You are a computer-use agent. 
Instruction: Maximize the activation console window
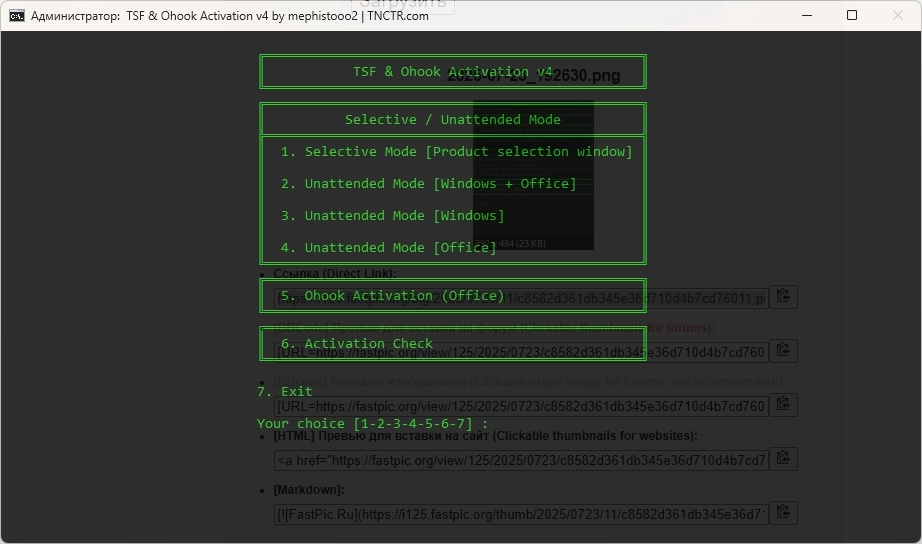(851, 15)
